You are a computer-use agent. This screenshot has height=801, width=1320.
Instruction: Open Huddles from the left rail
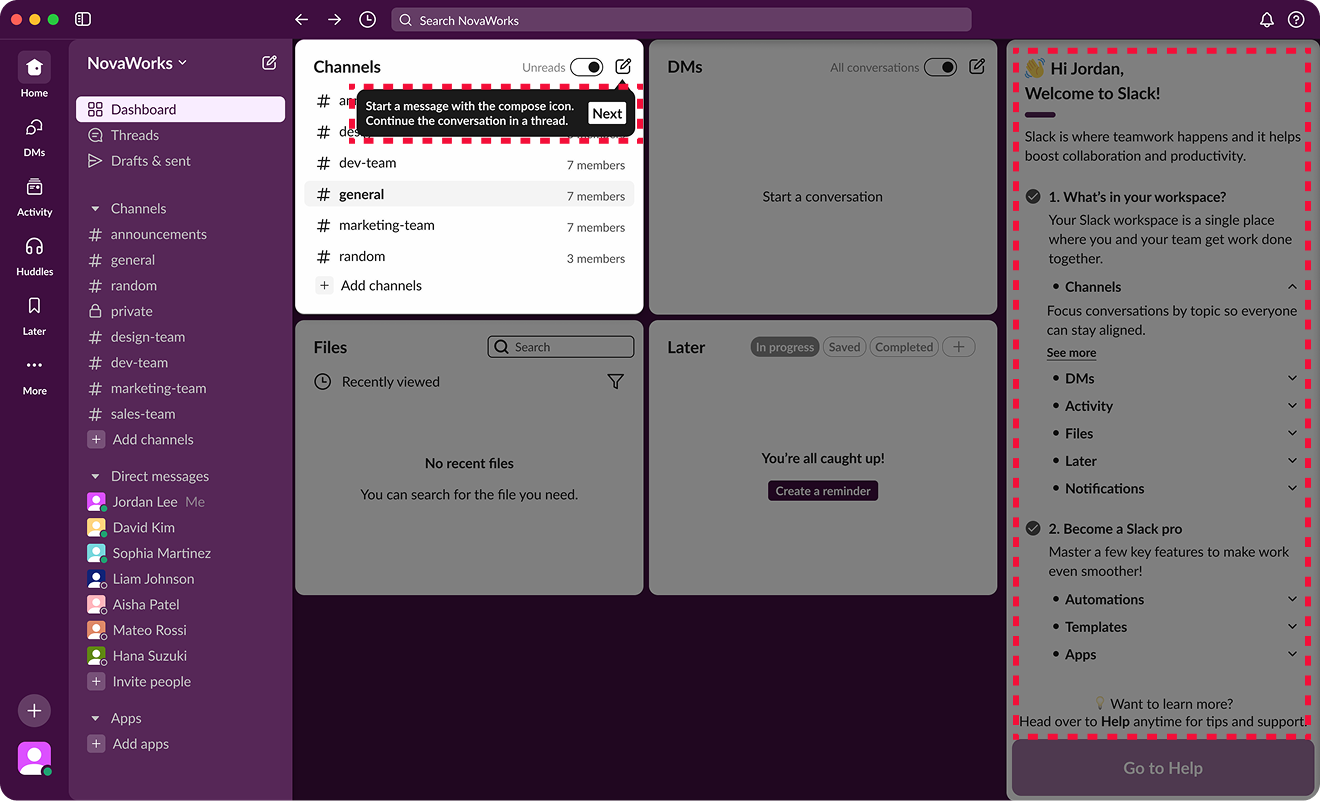(x=34, y=256)
